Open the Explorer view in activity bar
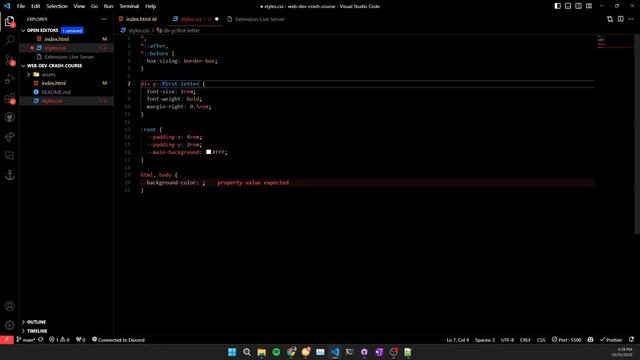 [9, 21]
